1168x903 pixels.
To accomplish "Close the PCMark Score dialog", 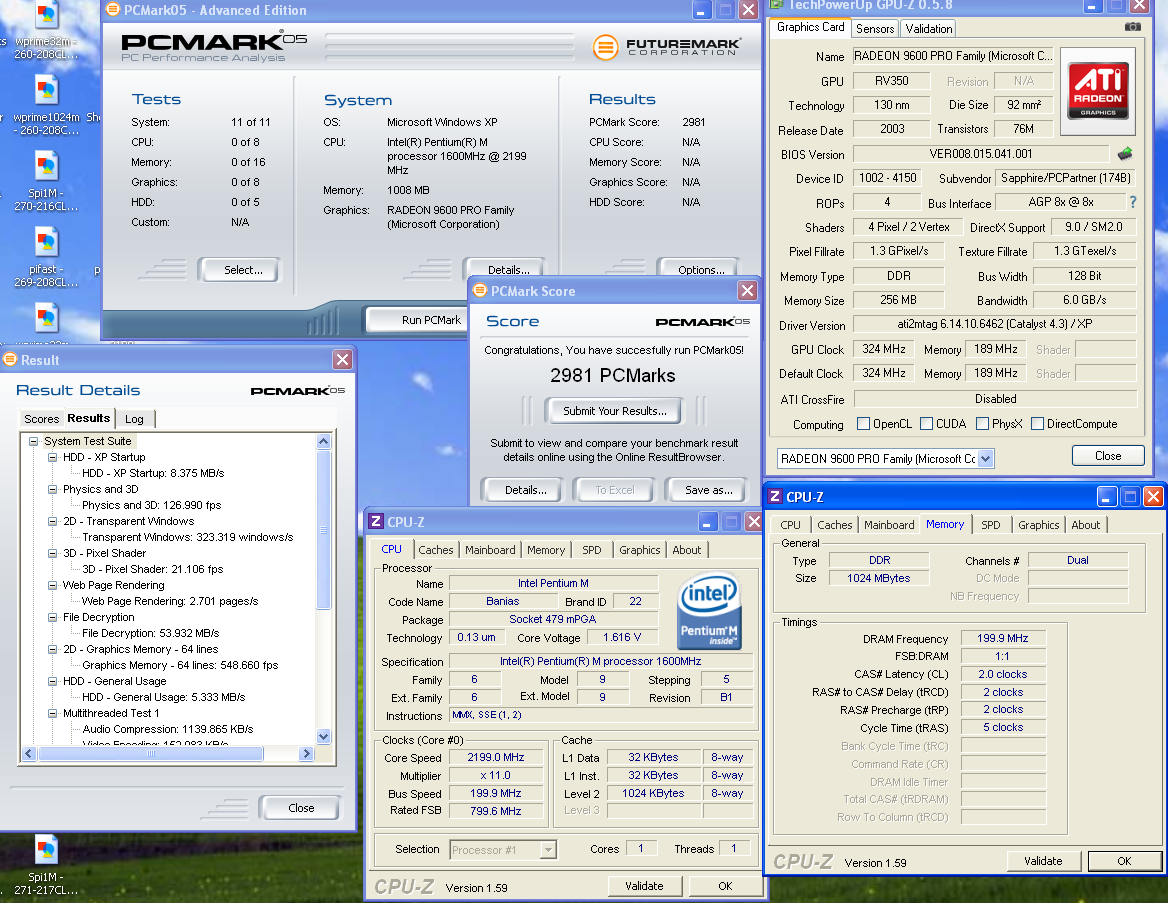I will point(747,291).
